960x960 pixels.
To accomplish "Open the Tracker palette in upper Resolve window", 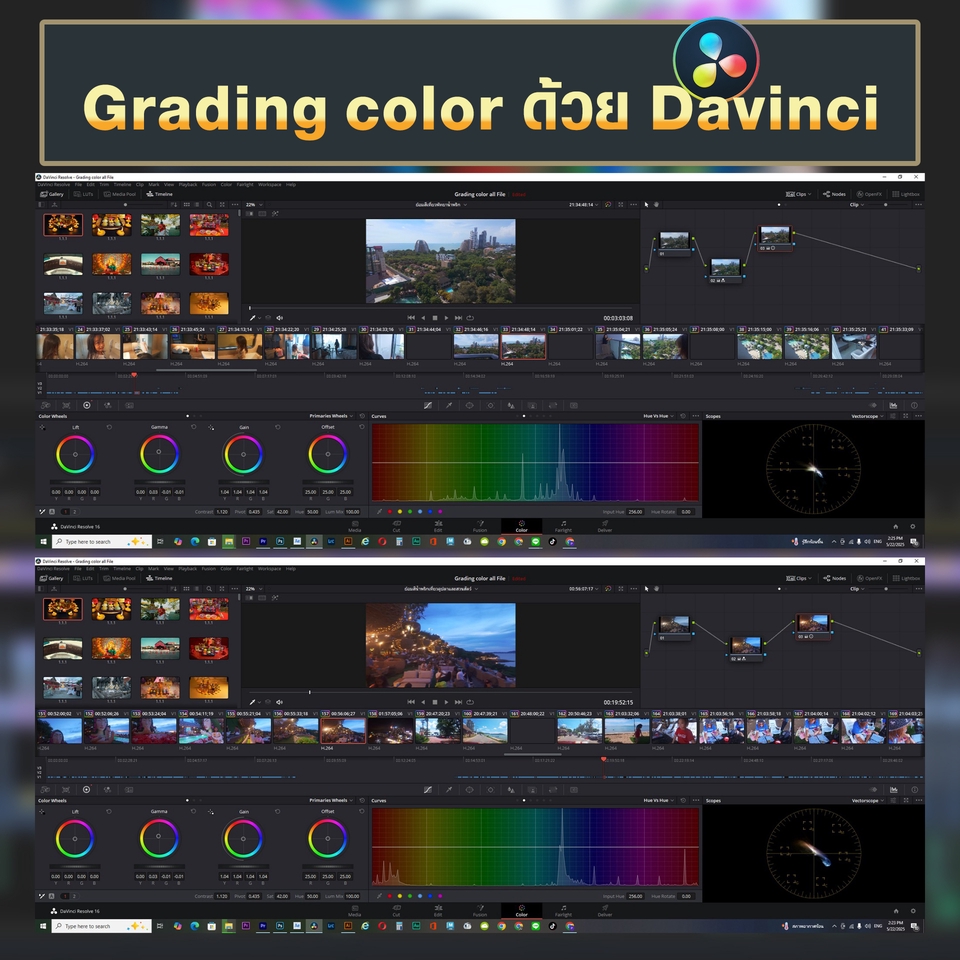I will click(x=490, y=405).
